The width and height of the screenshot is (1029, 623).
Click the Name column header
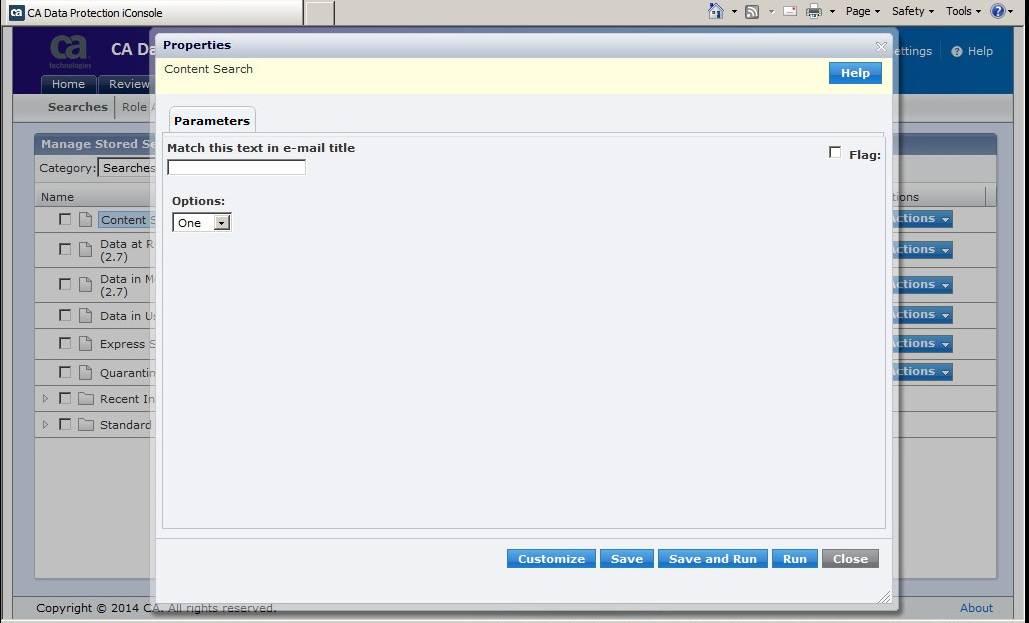tap(57, 197)
